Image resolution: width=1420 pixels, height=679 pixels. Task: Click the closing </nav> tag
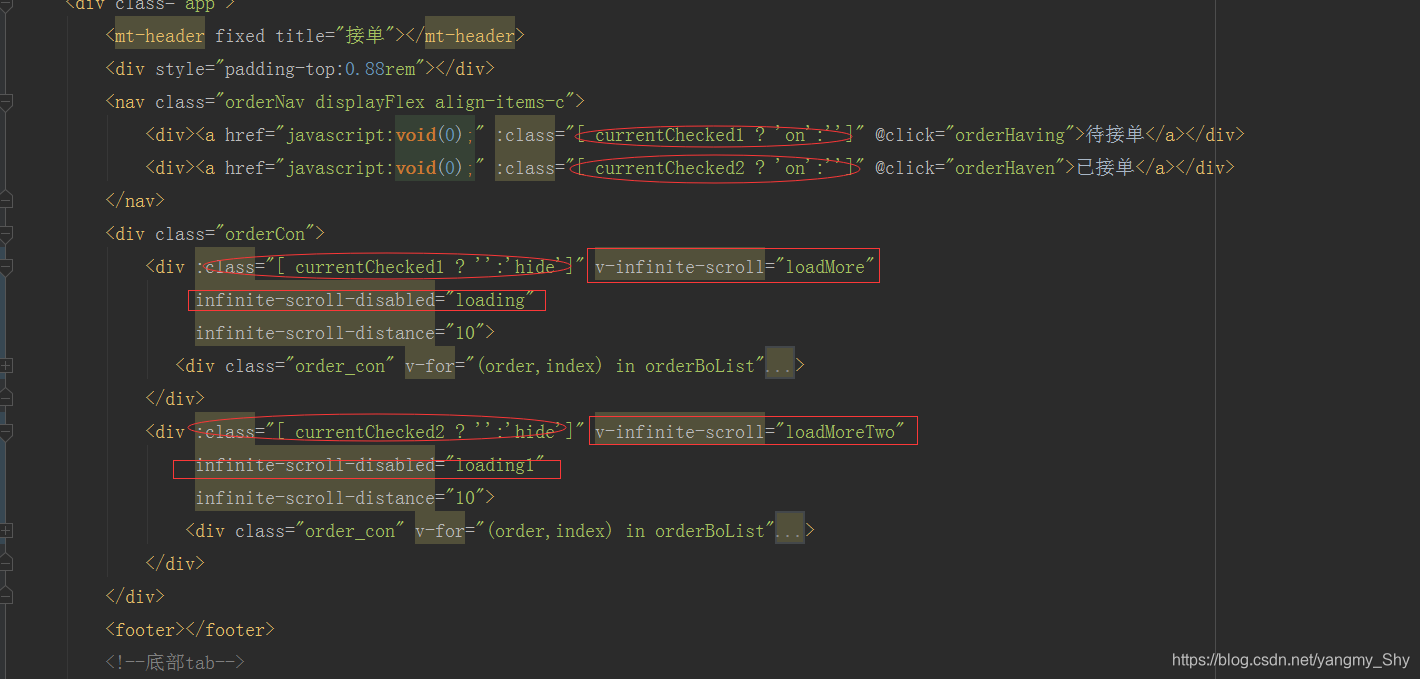[x=135, y=201]
